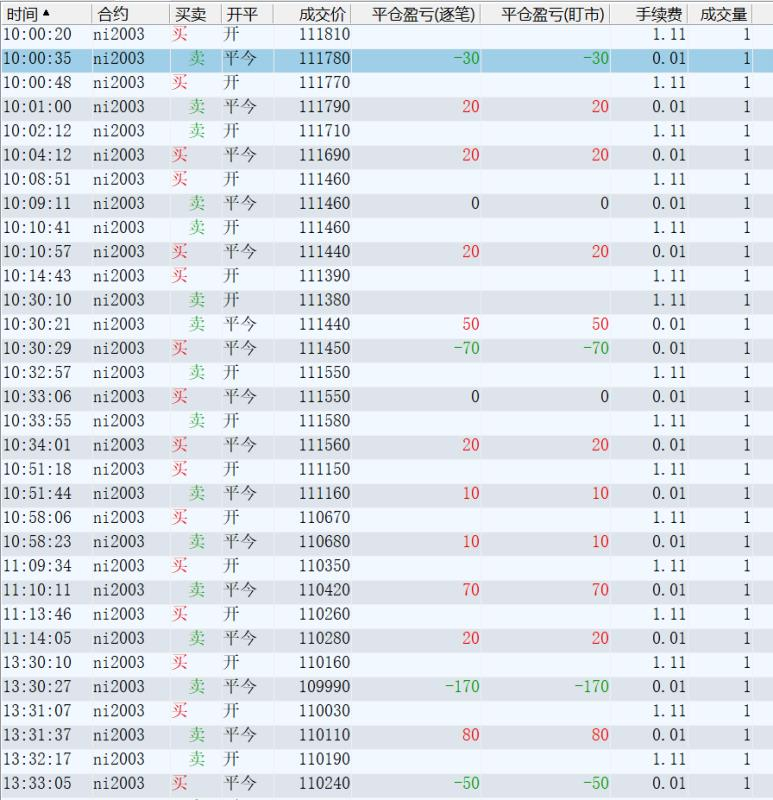Click contract ni2003 in the 10:32:57 row
The width and height of the screenshot is (773, 800).
tap(119, 372)
